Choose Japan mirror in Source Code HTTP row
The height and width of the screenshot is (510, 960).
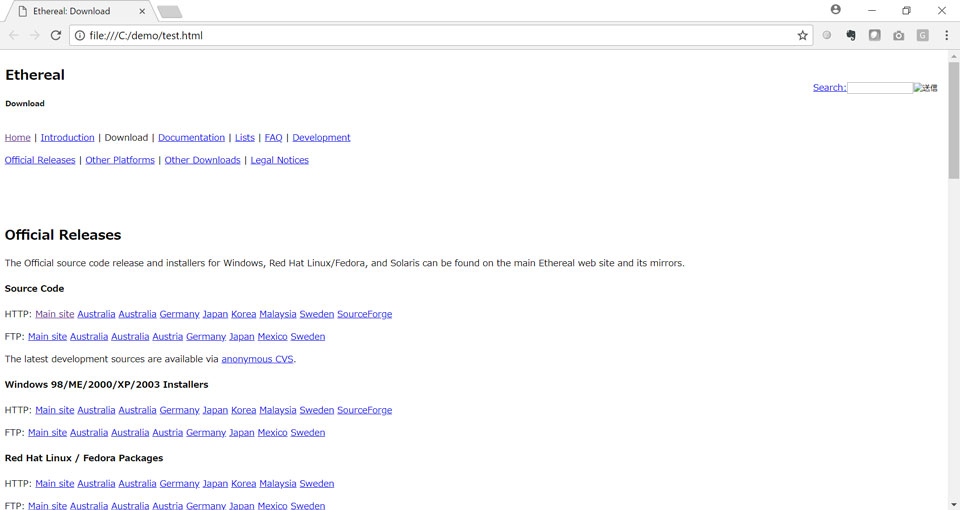(215, 314)
